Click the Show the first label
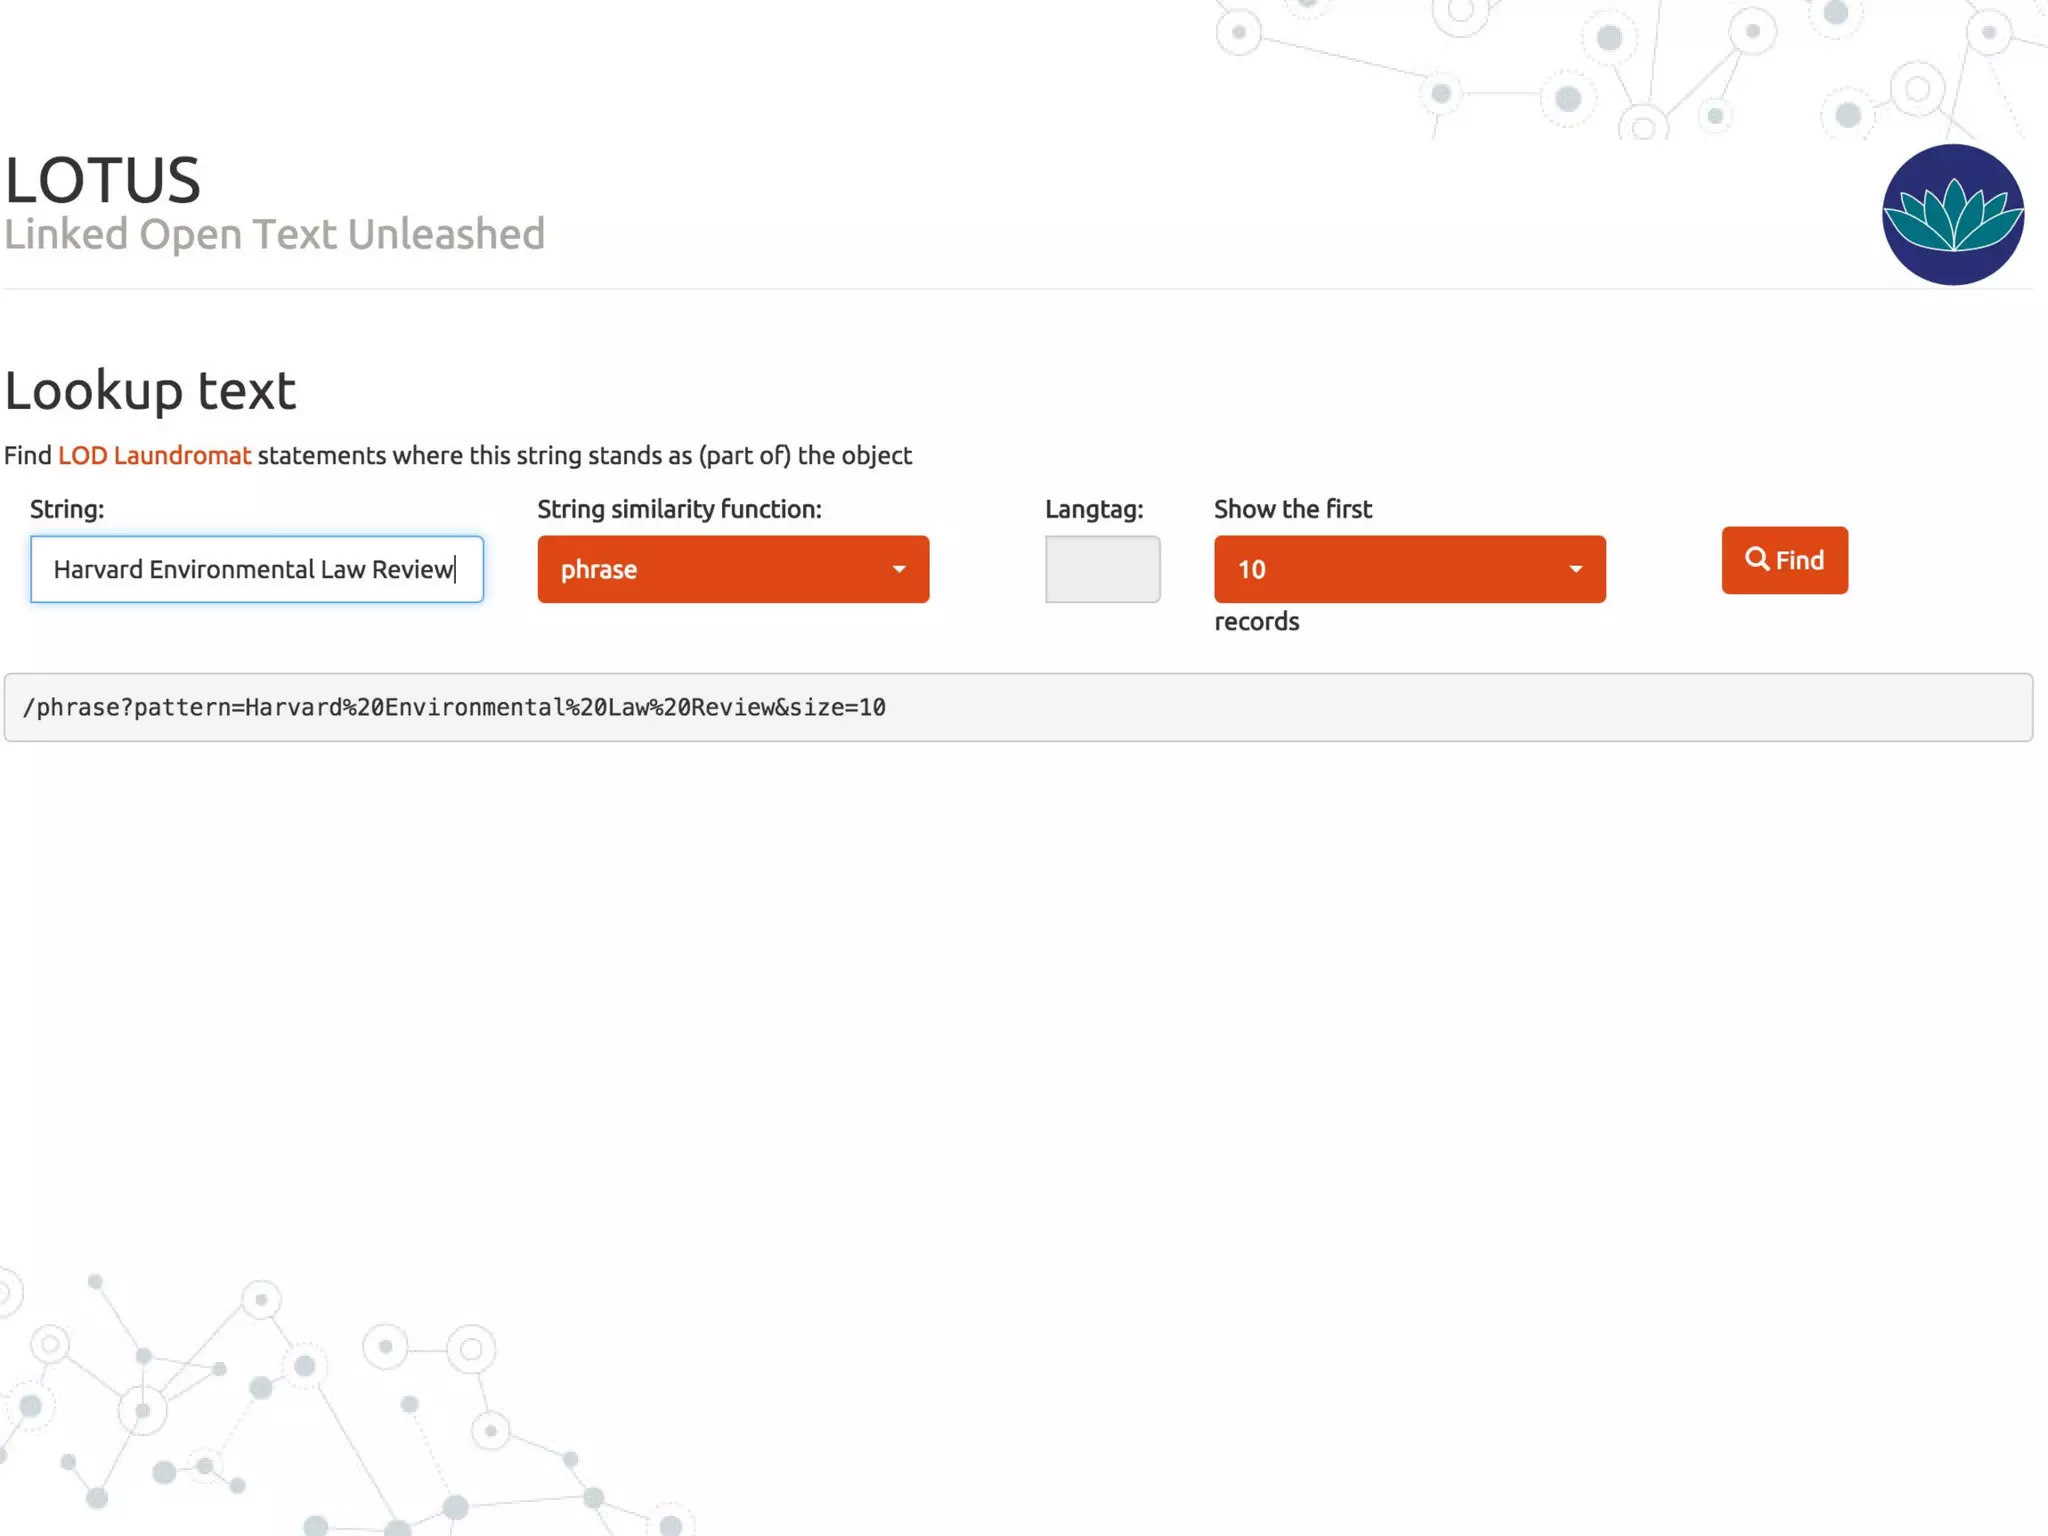Screen dimensions: 2048x1536 pyautogui.click(x=1292, y=510)
